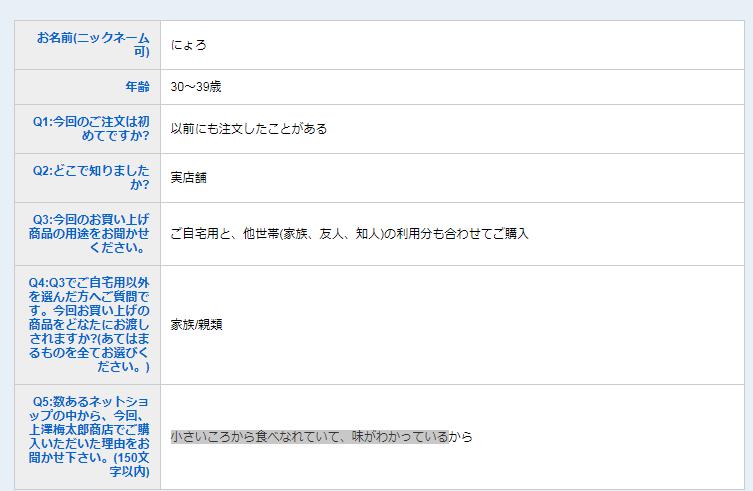The image size is (753, 491).
Task: Click the 年齢 row header
Action: coord(136,87)
